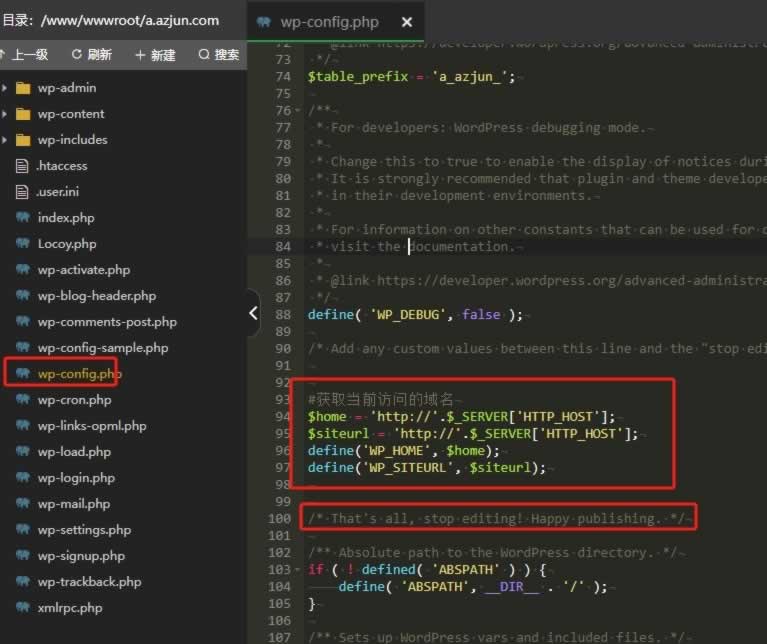Click the refresh icon in file toolbar
The image size is (767, 644).
(77, 55)
